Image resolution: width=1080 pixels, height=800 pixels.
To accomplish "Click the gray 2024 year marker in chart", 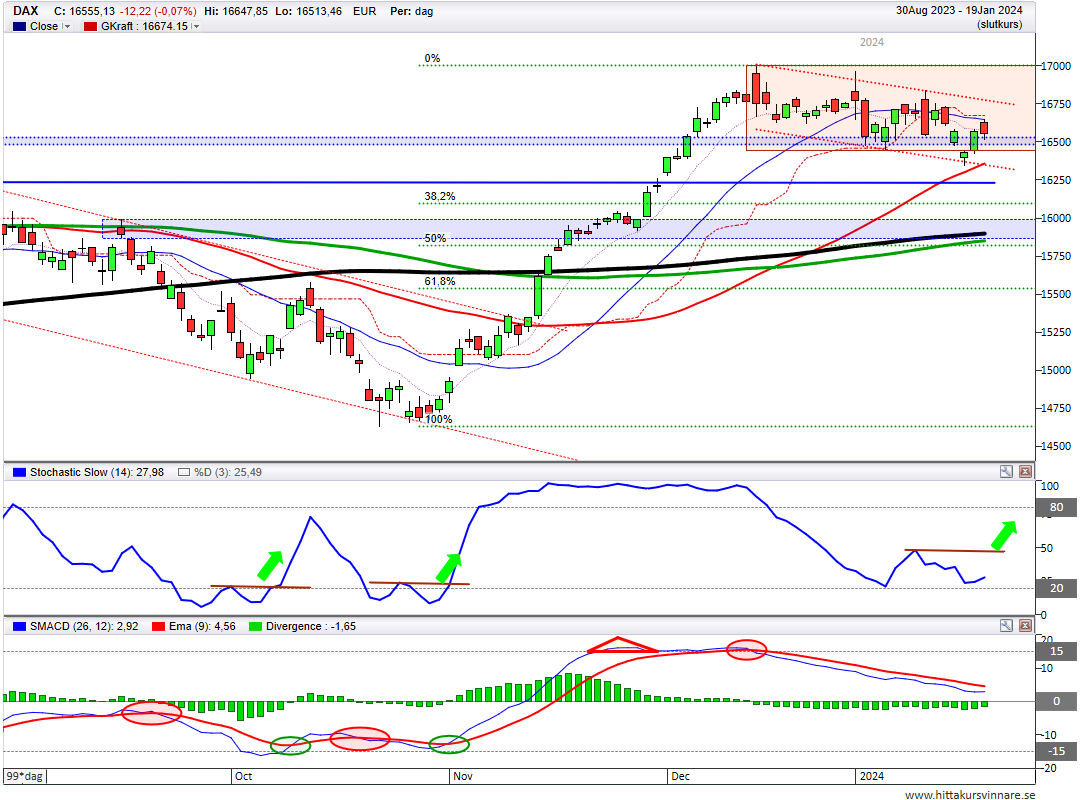I will [871, 42].
